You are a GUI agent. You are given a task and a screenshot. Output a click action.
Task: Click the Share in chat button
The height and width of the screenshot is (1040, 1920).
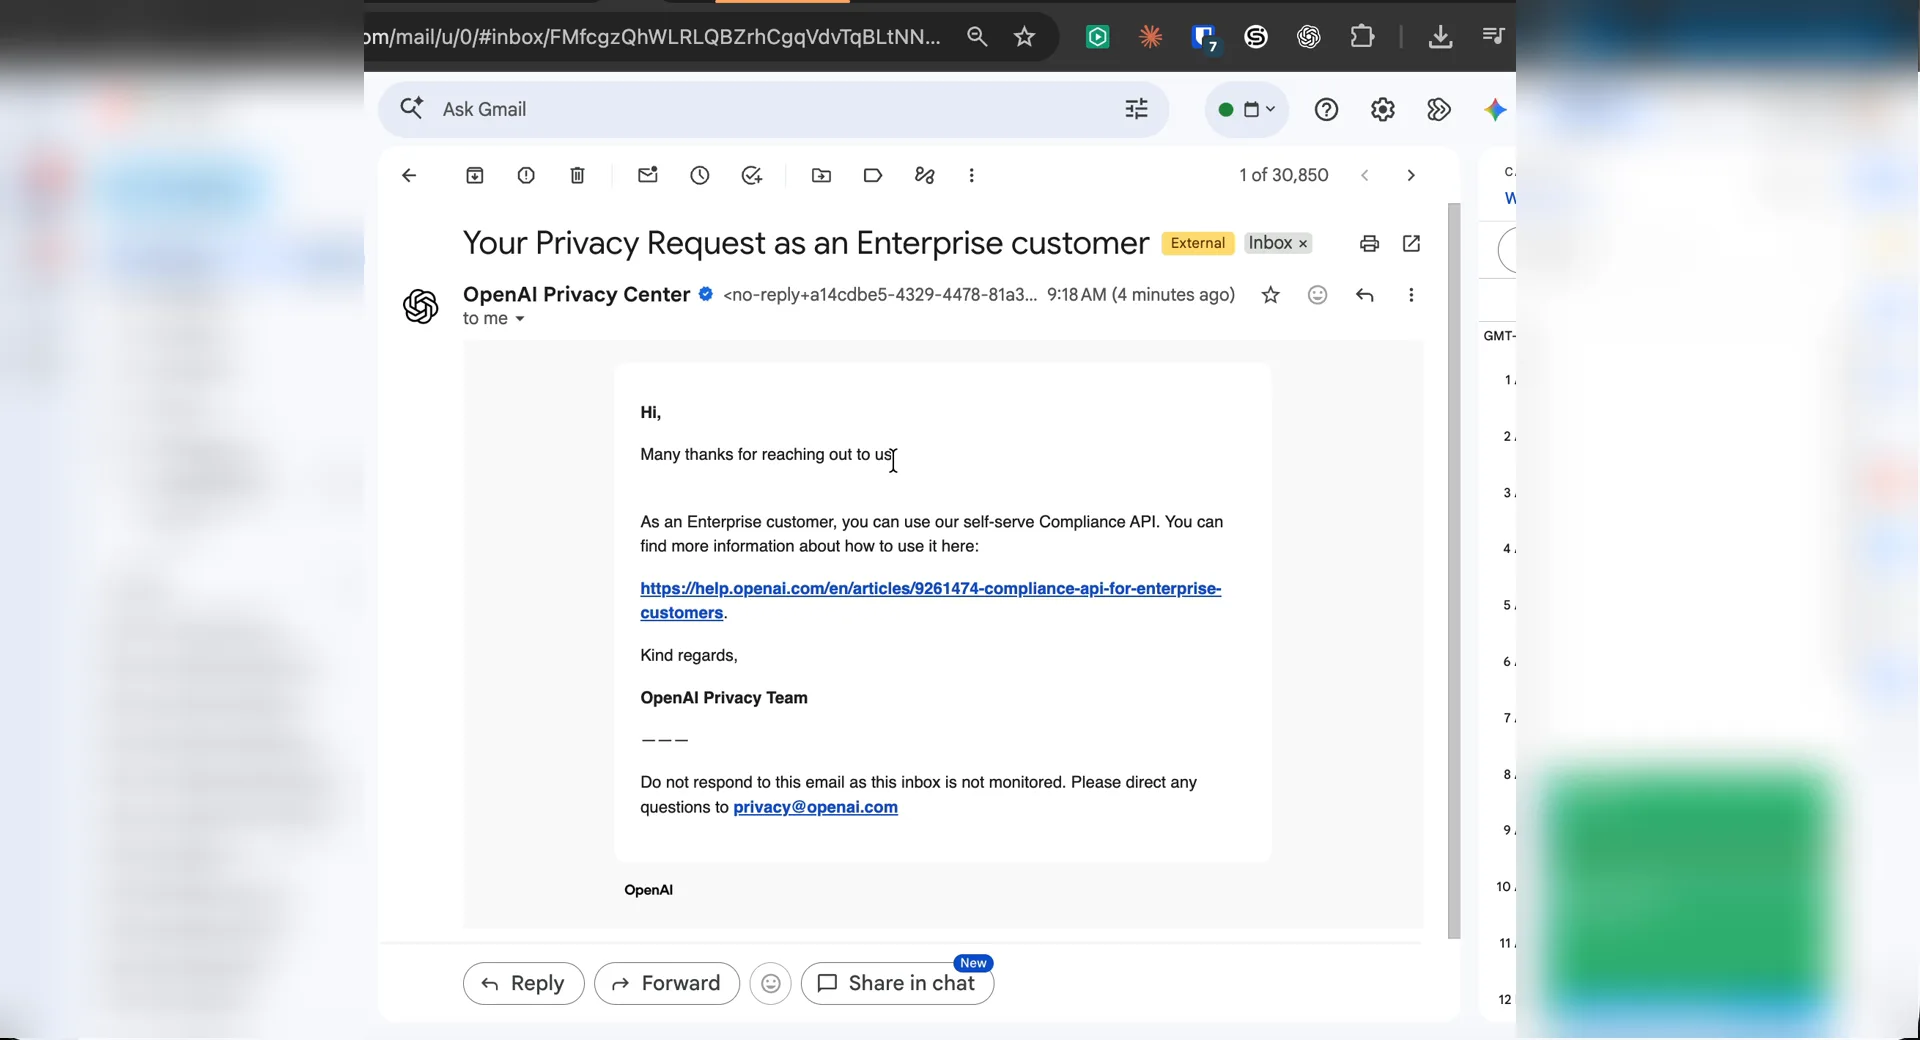(x=897, y=984)
